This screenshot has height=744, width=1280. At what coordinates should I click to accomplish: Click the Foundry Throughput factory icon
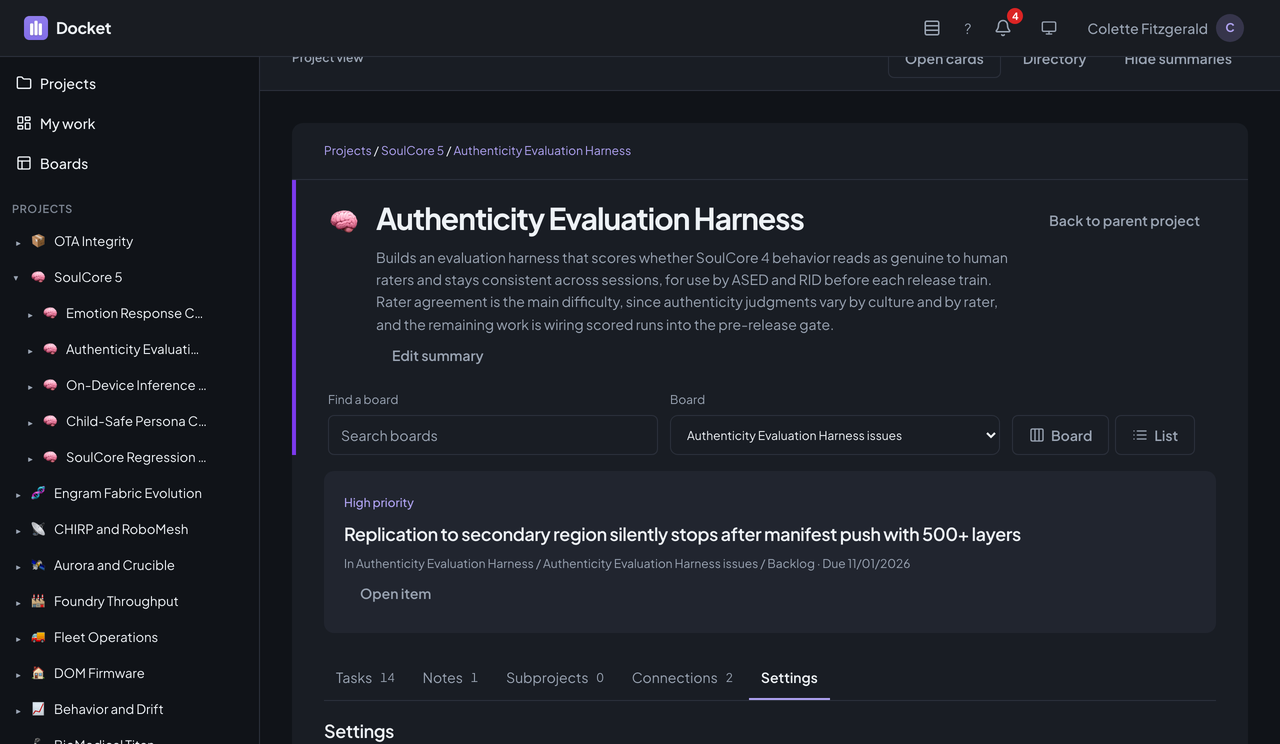pyautogui.click(x=38, y=601)
